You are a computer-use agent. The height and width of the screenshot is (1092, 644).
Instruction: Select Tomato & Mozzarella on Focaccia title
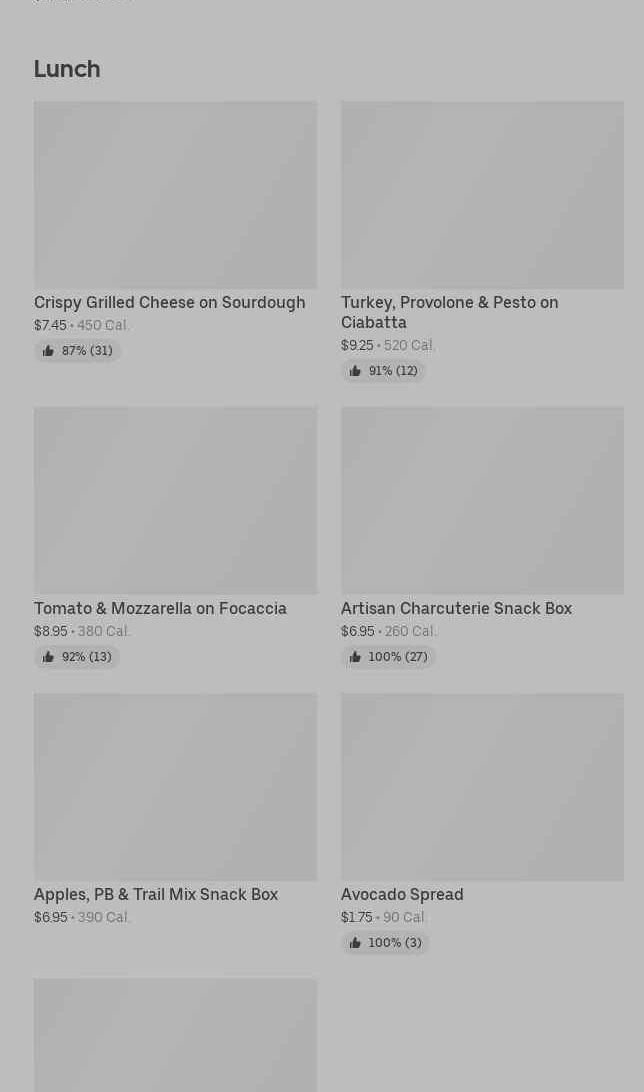point(160,608)
